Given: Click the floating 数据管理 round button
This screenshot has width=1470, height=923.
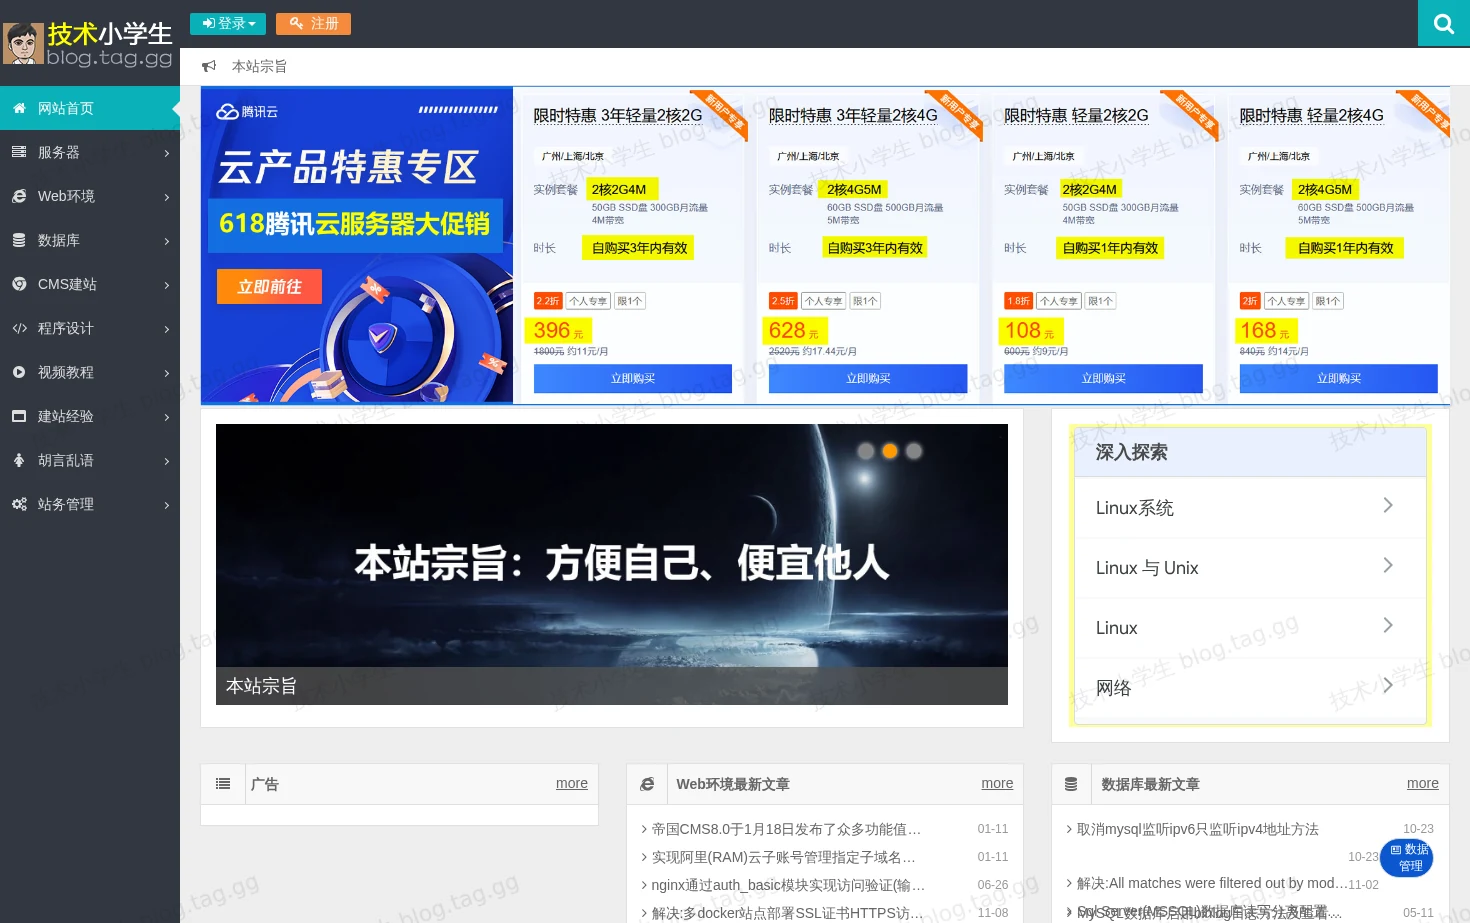Looking at the screenshot, I should coord(1407,857).
